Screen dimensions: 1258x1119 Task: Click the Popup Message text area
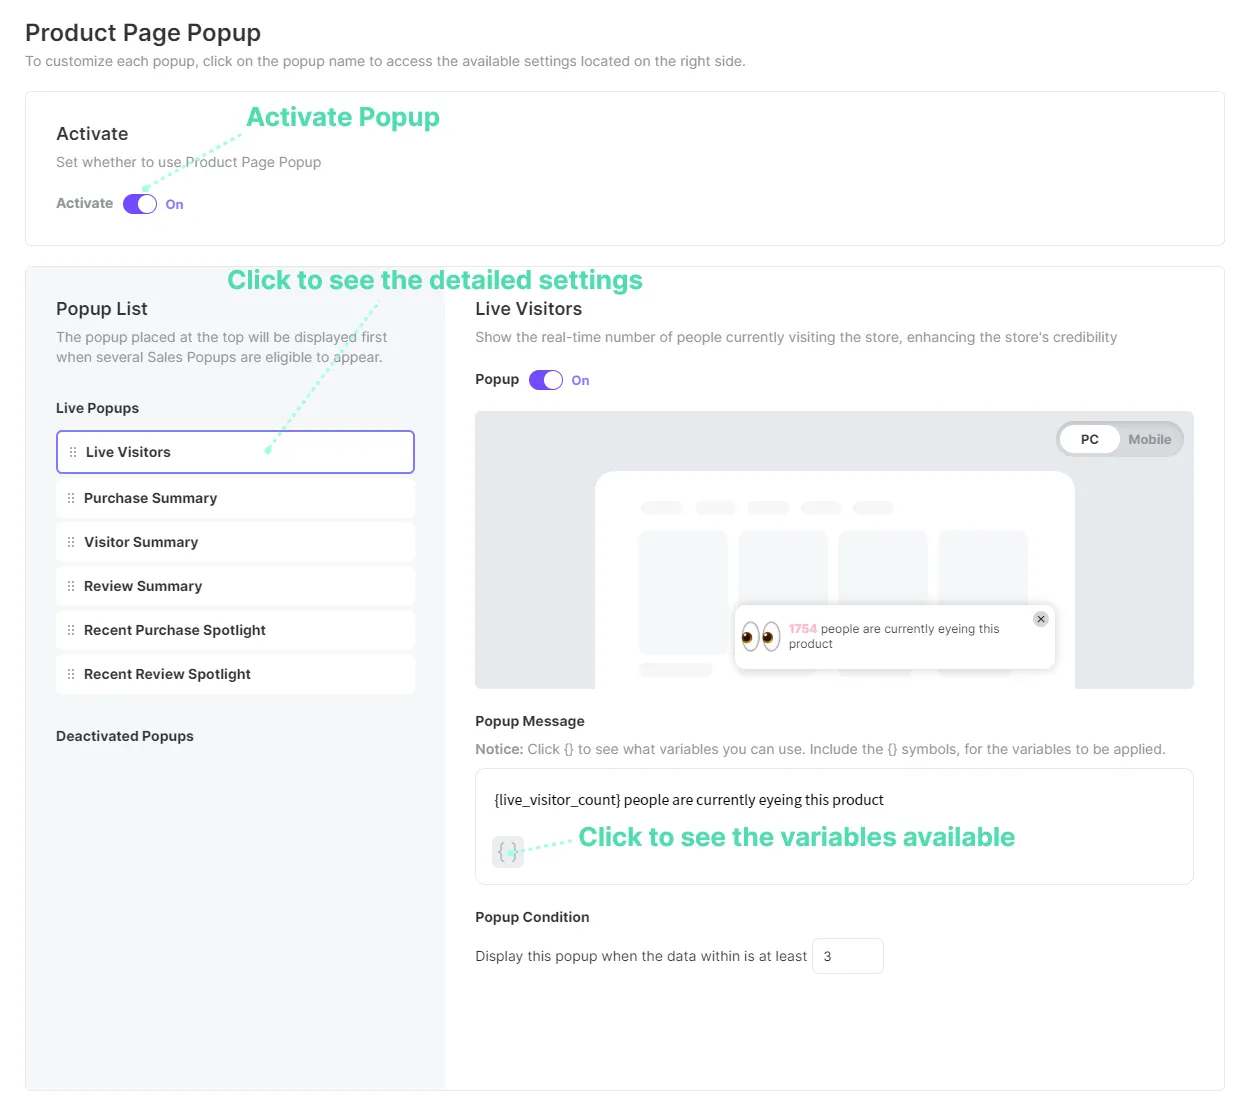click(834, 800)
